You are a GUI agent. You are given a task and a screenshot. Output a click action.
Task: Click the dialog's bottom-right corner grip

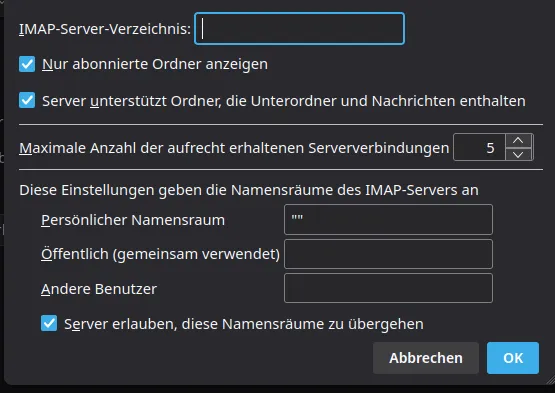tap(550, 380)
